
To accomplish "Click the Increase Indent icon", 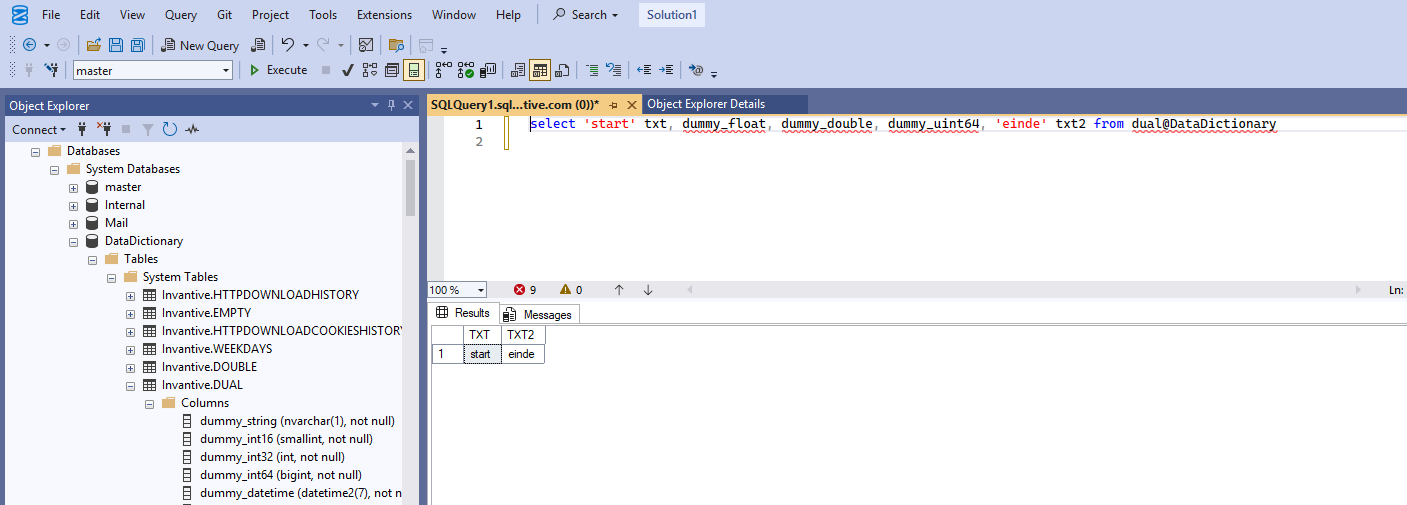I will [x=666, y=70].
